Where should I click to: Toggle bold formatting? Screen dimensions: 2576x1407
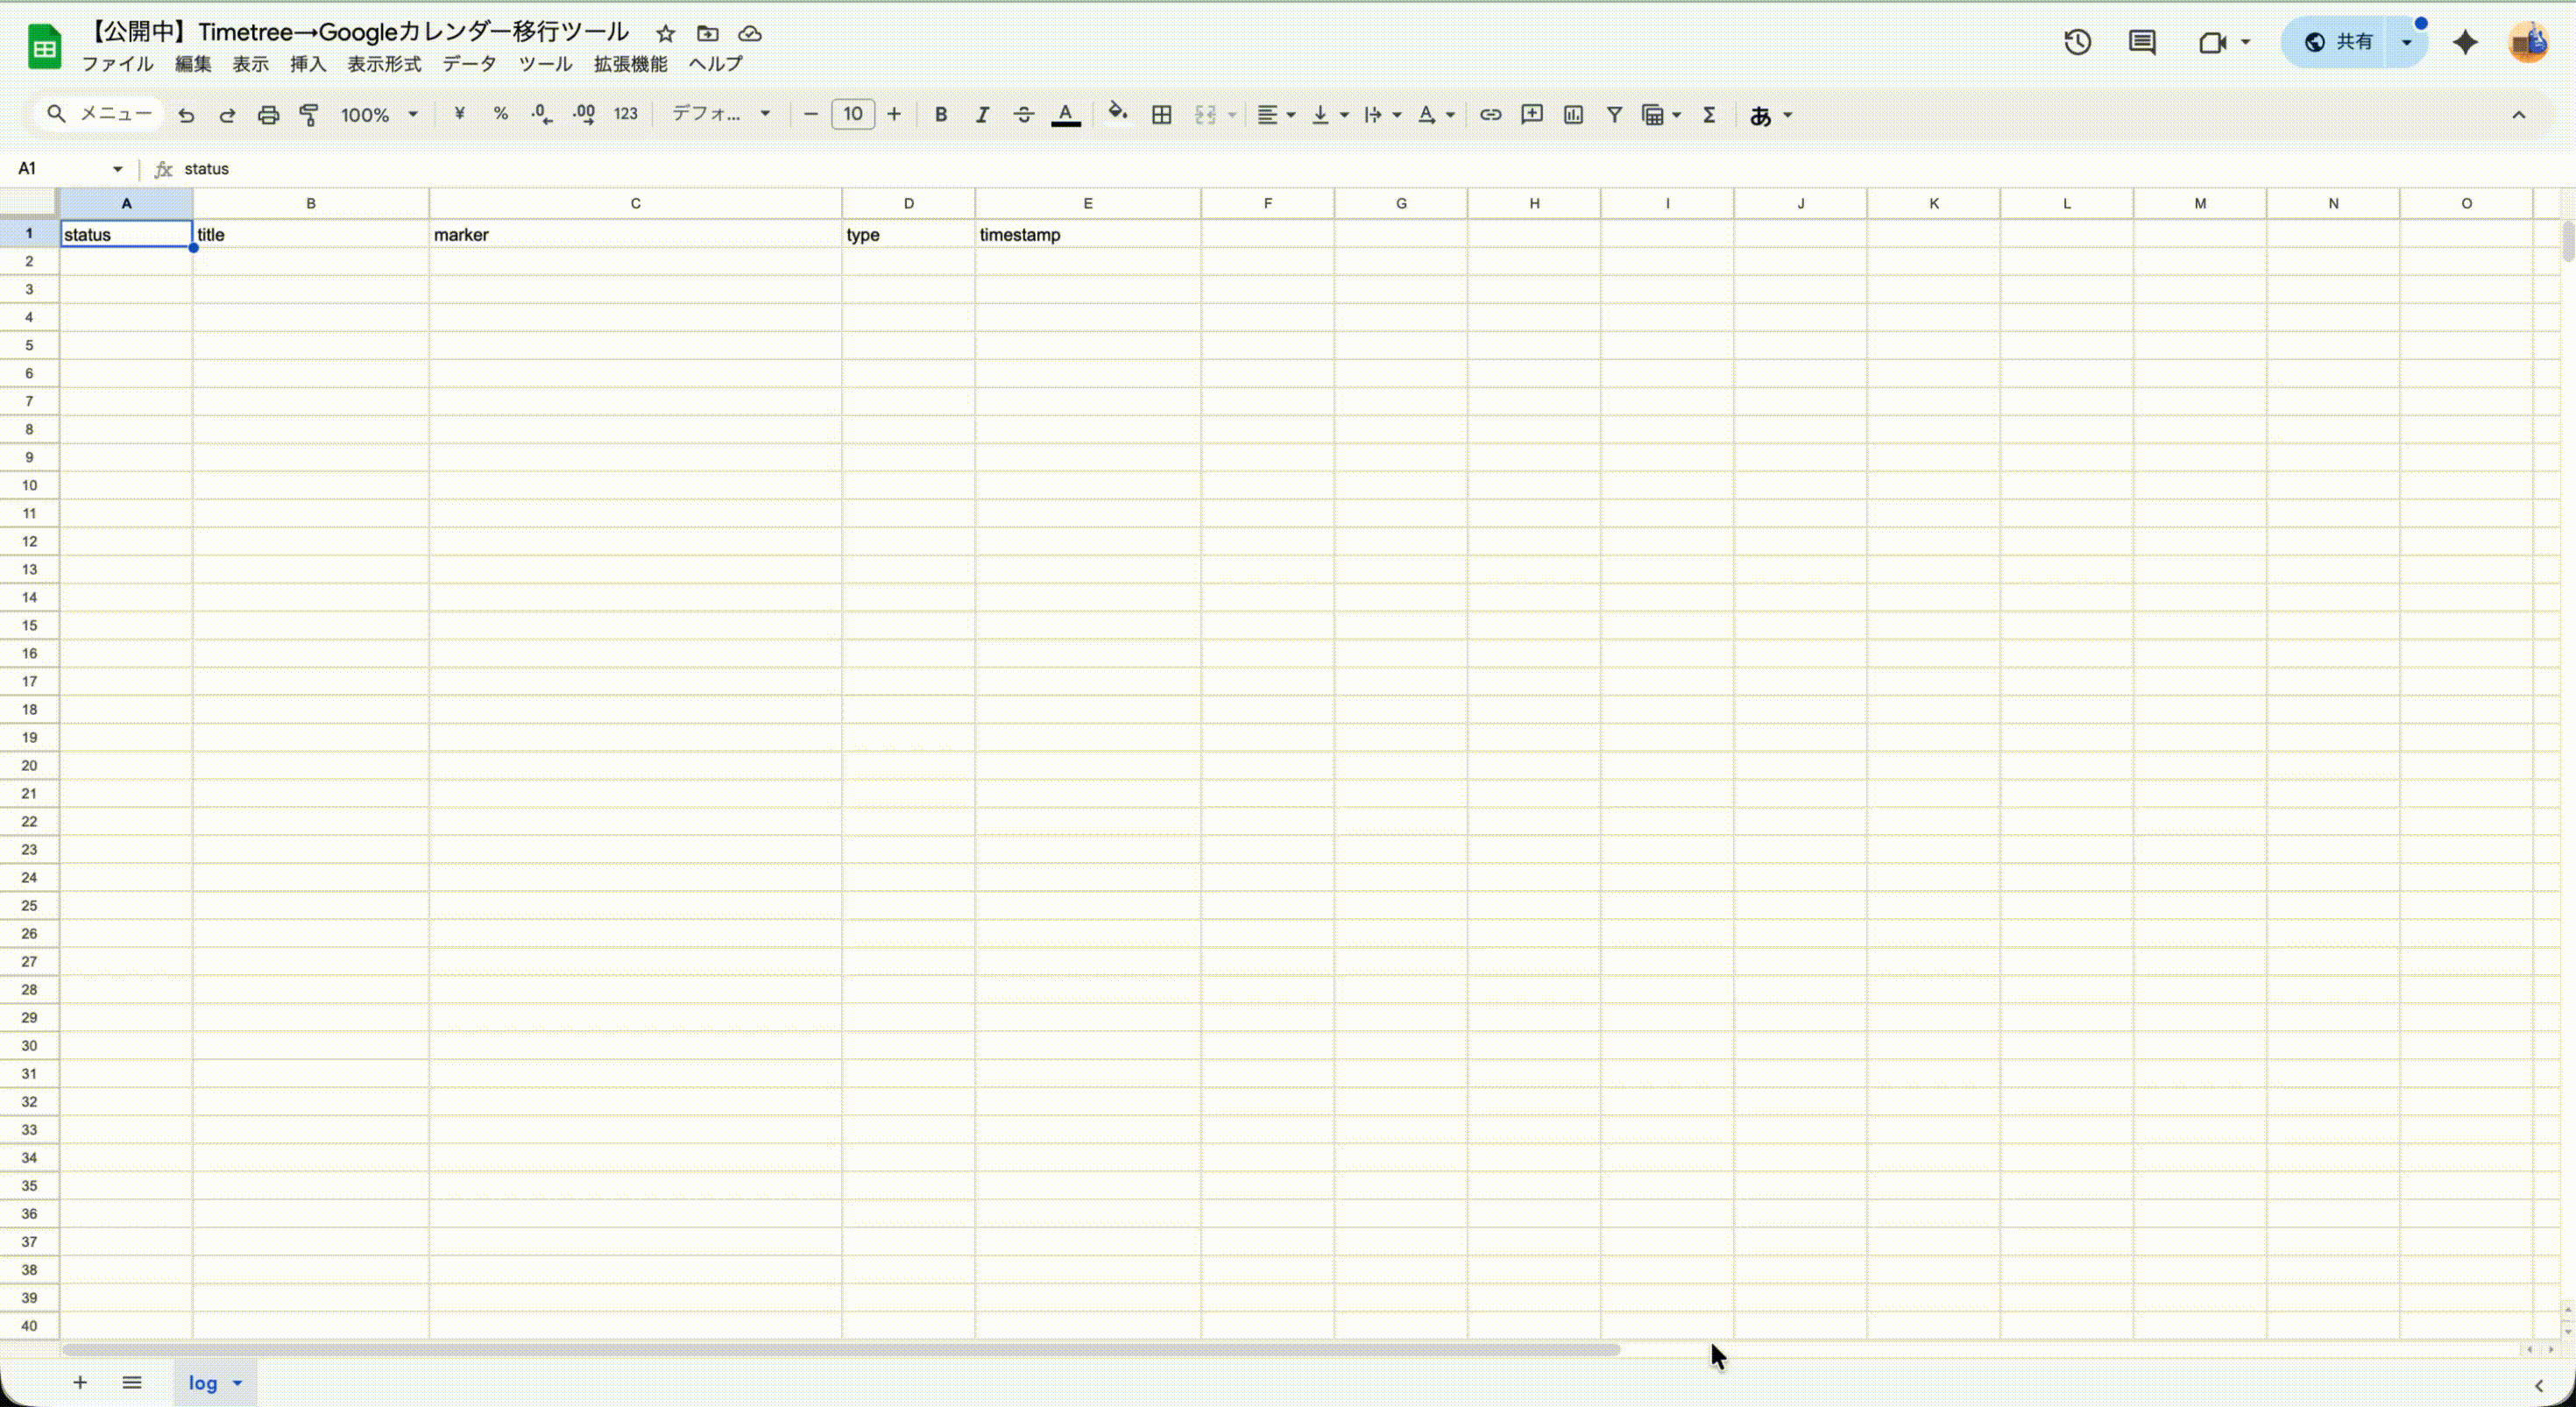click(940, 115)
